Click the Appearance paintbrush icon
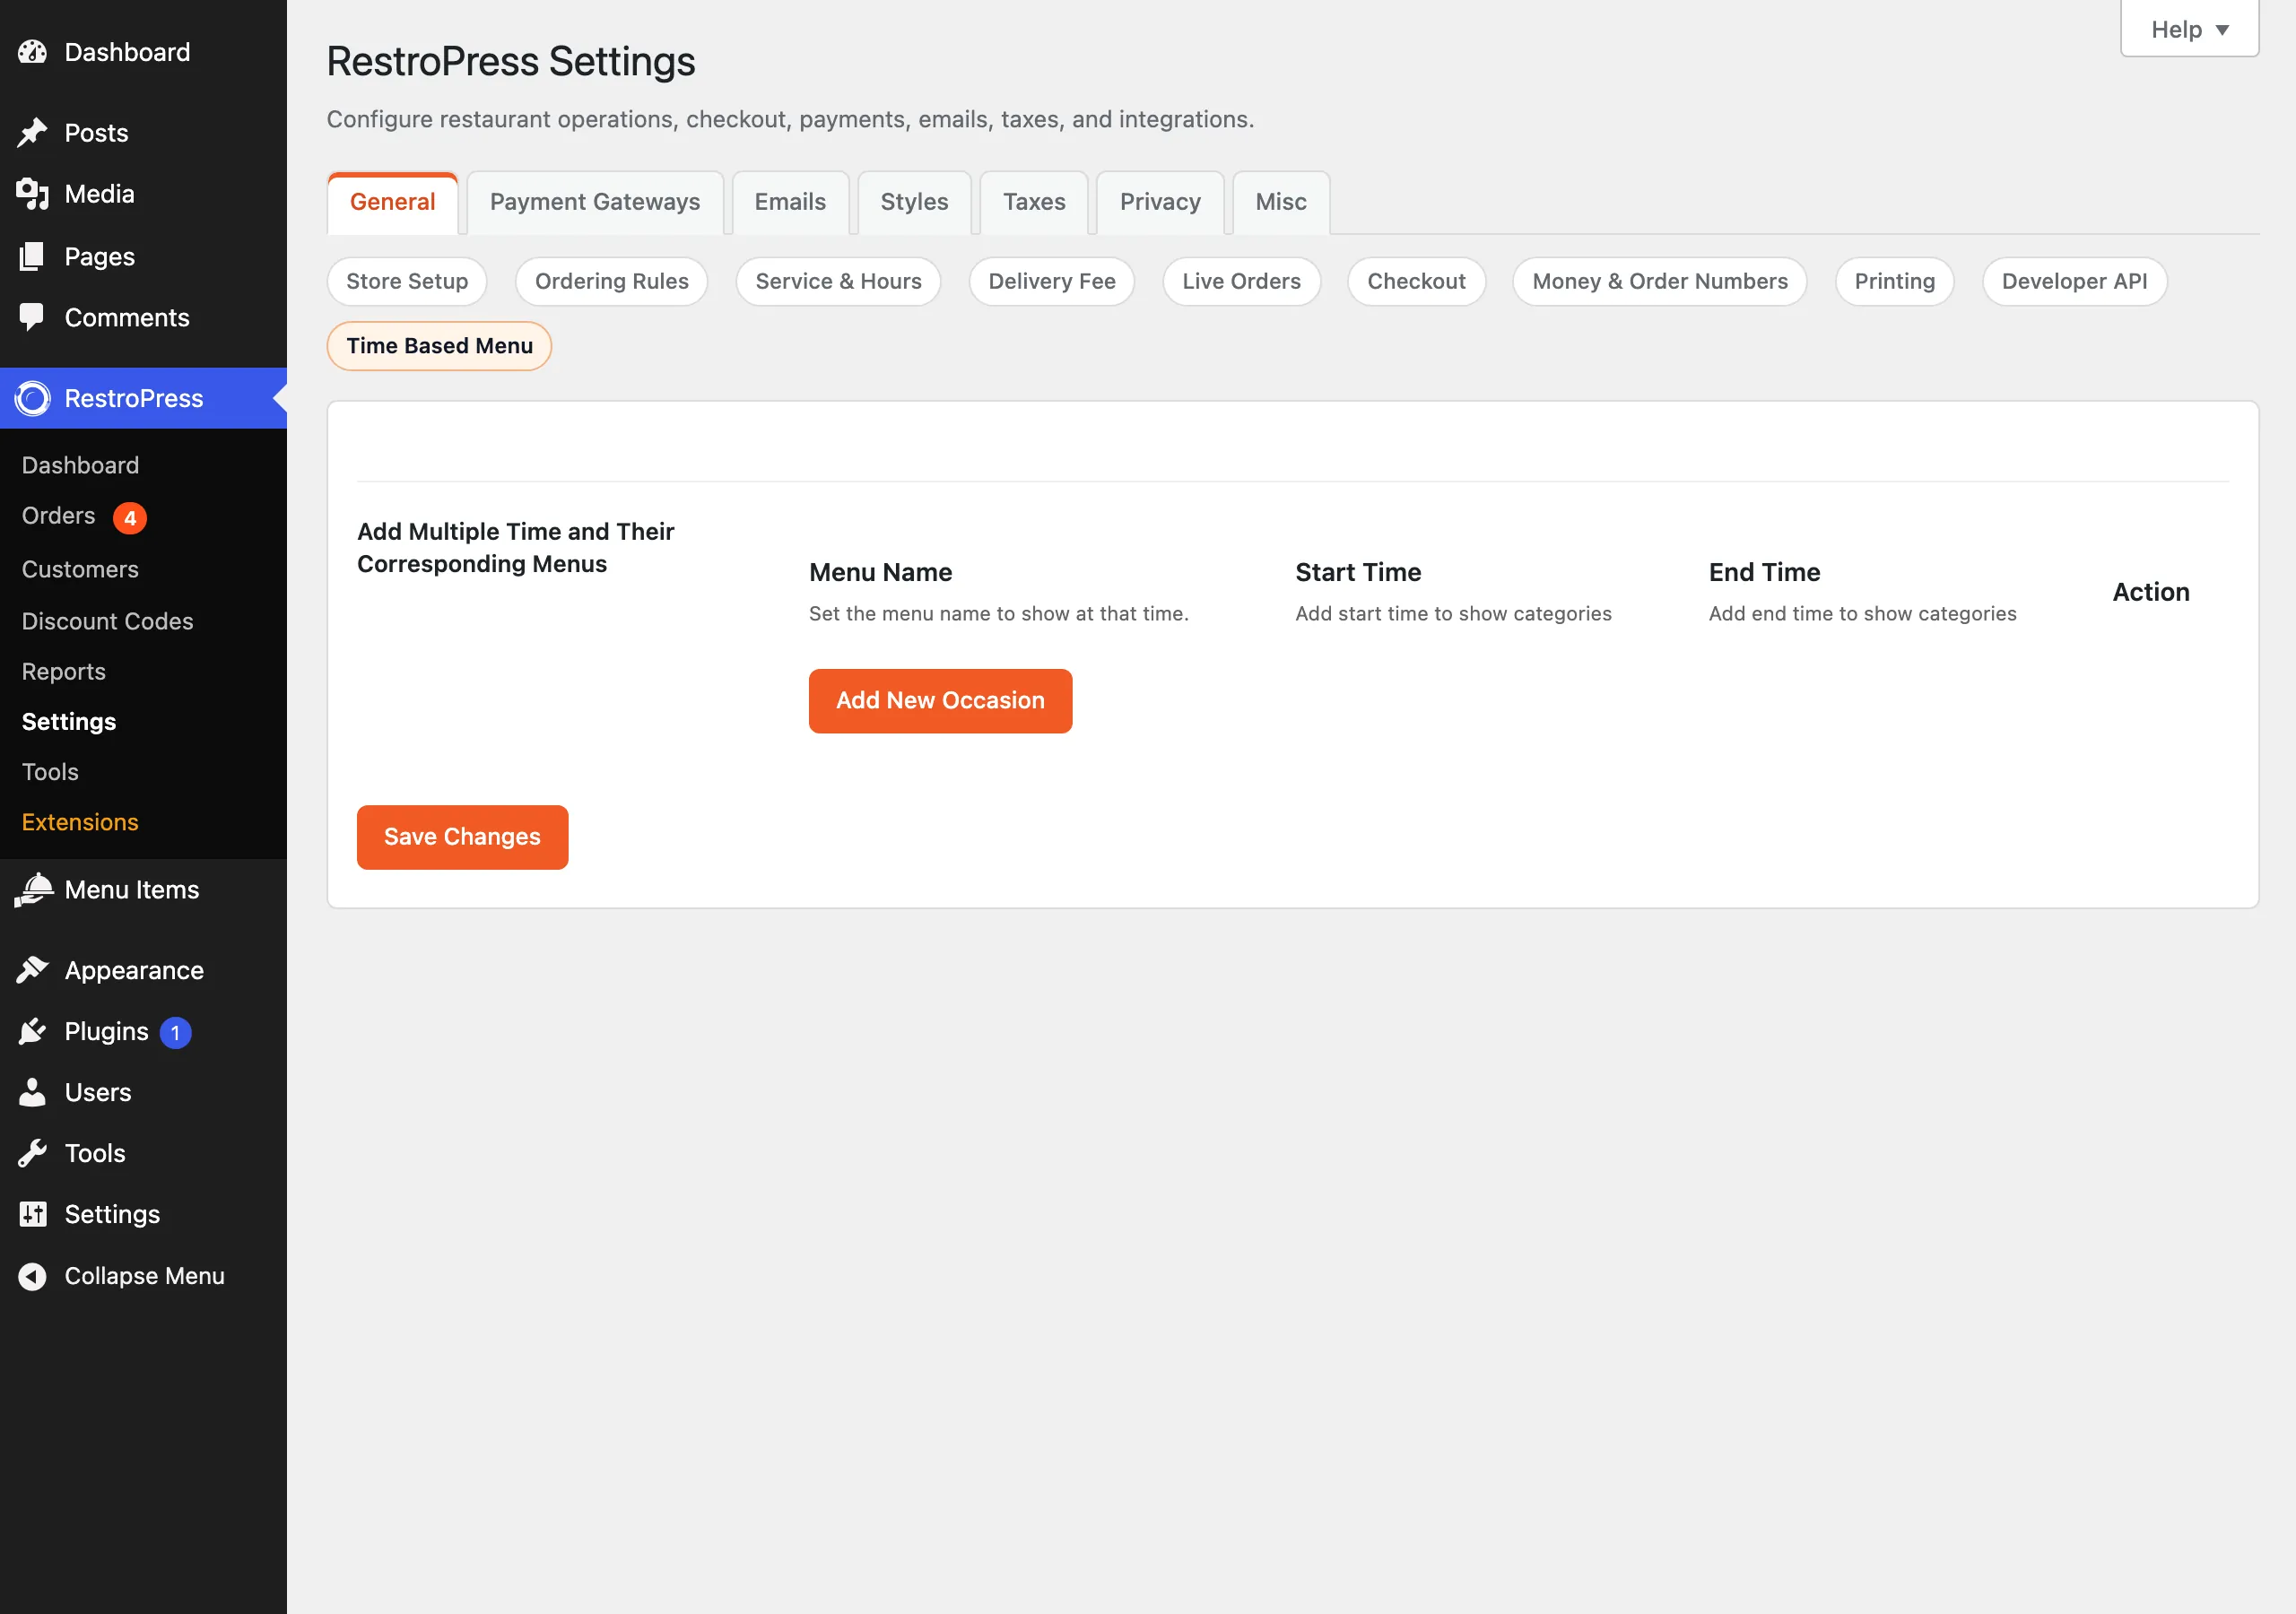This screenshot has height=1614, width=2296. coord(32,970)
